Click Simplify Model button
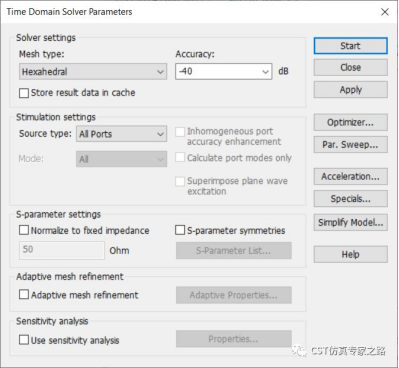Screen dimensions: 399x368 [x=350, y=222]
